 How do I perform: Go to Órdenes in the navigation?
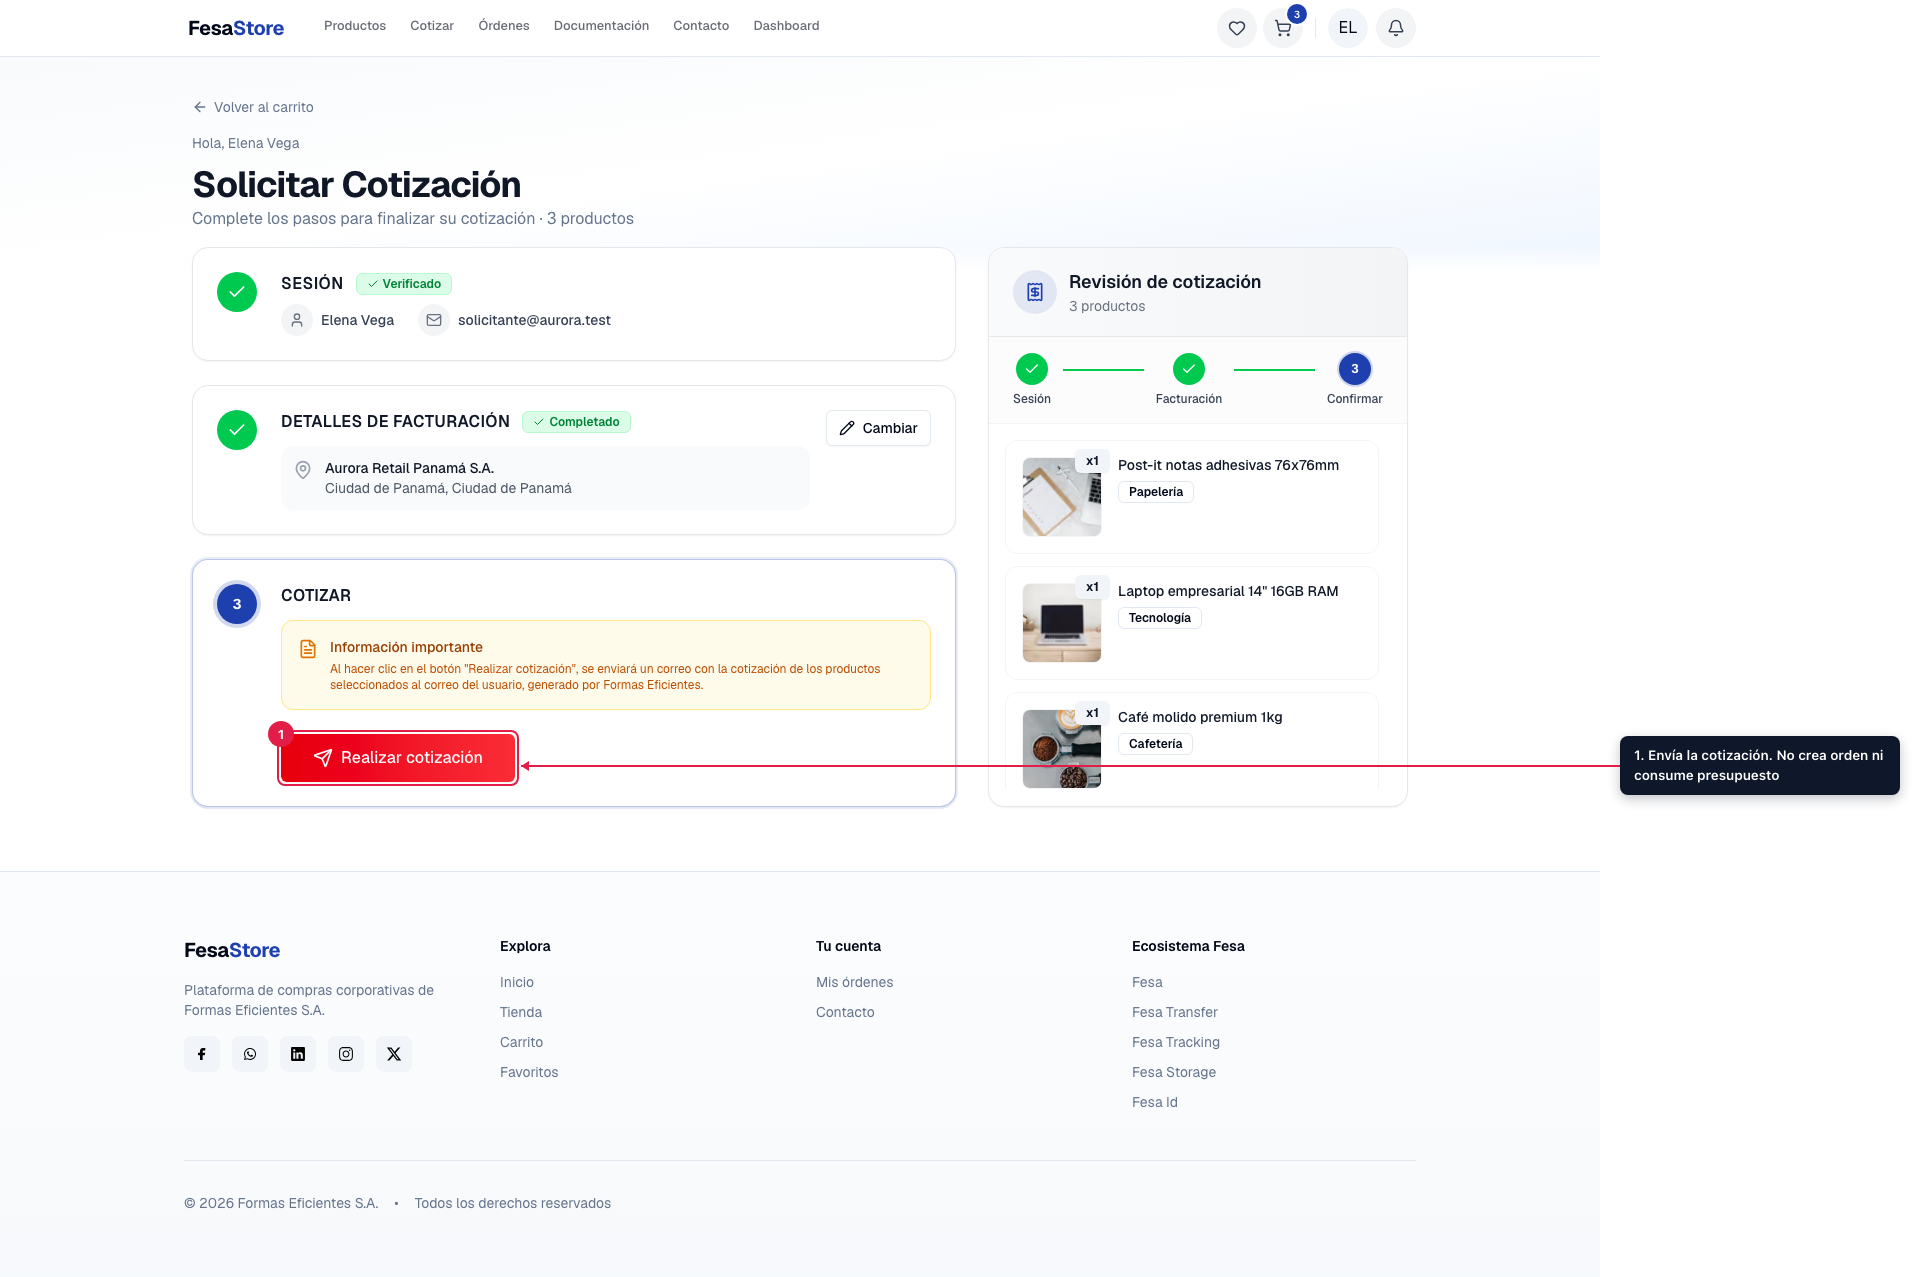[x=504, y=26]
